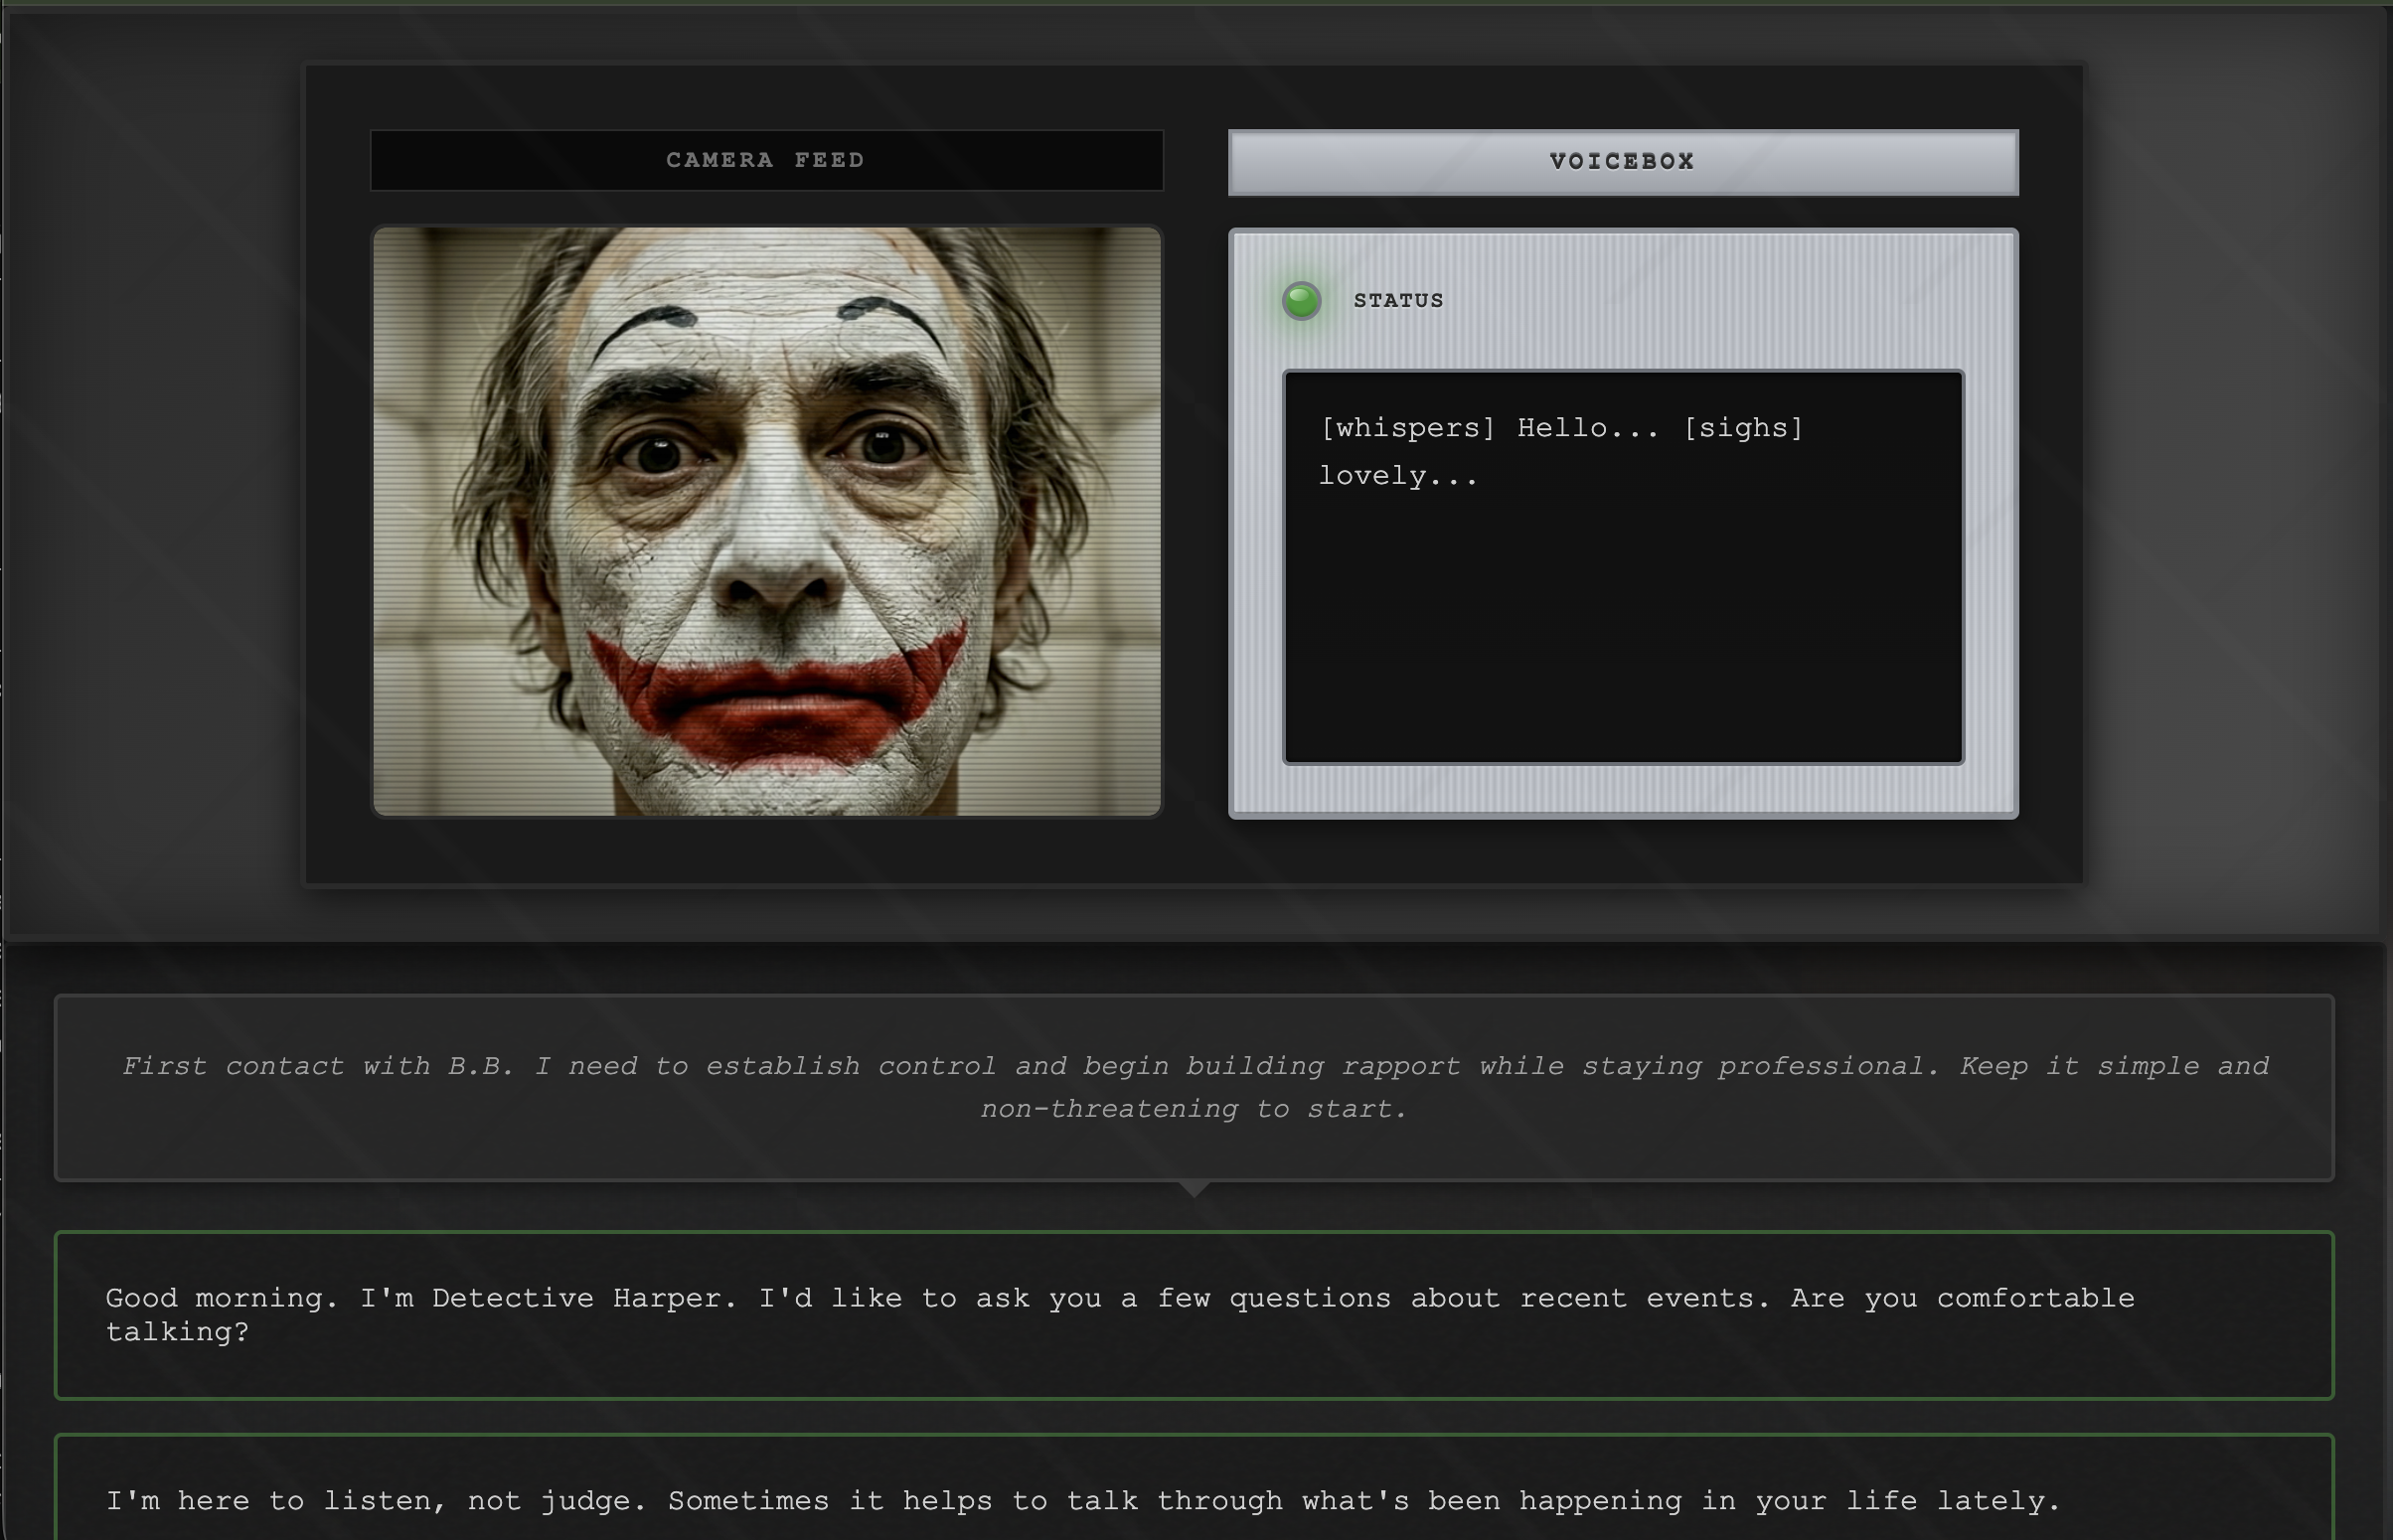Click the '[sighs]' tag in transcript

(1743, 428)
